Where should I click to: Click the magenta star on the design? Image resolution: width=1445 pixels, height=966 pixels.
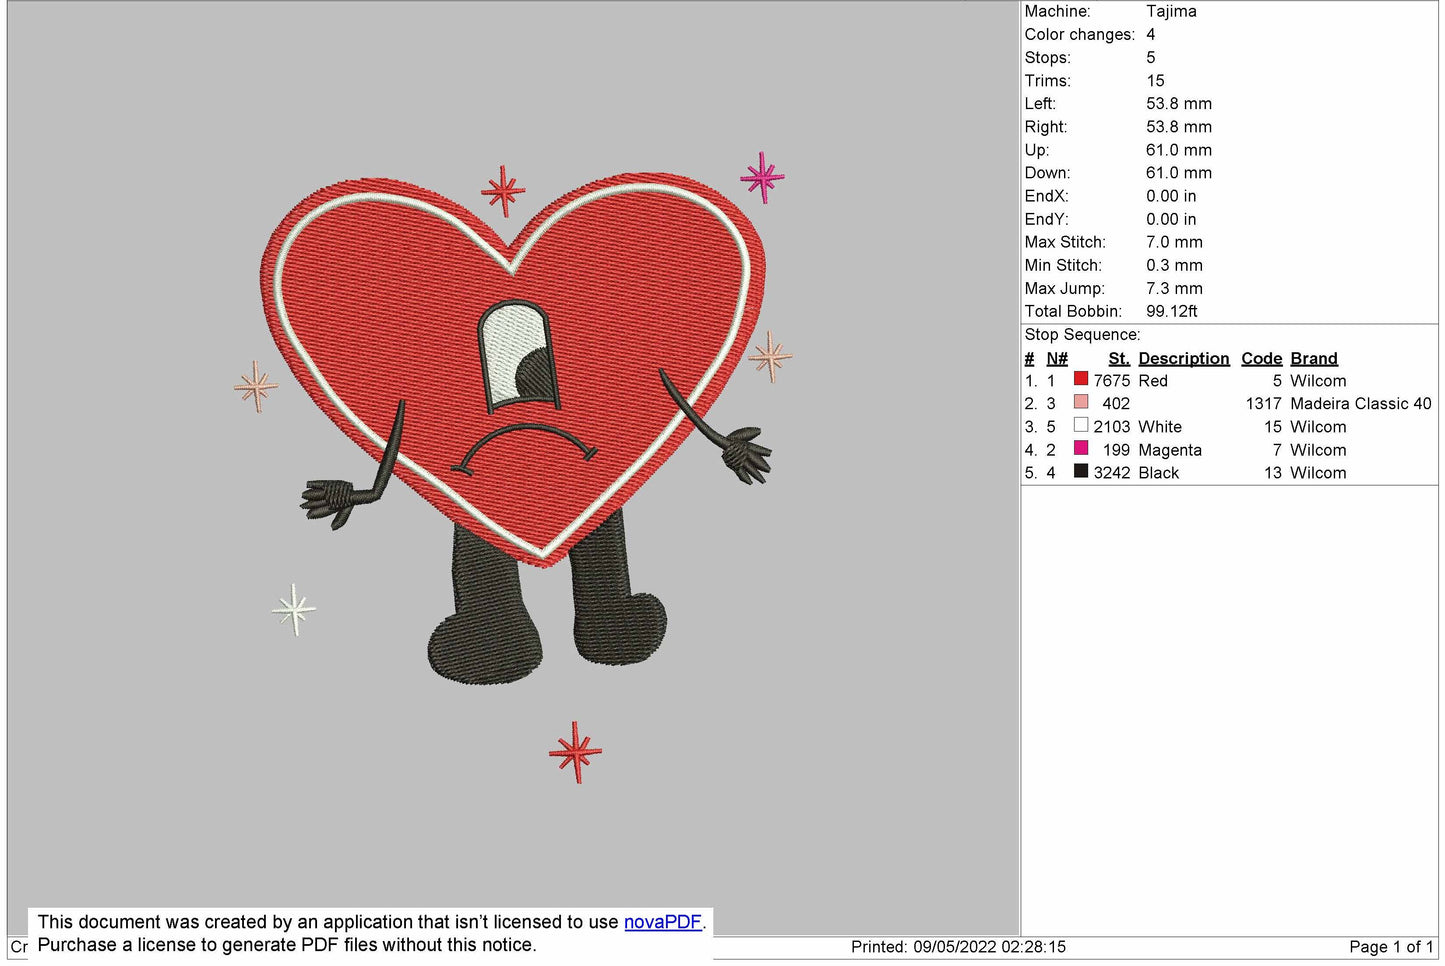[x=762, y=177]
